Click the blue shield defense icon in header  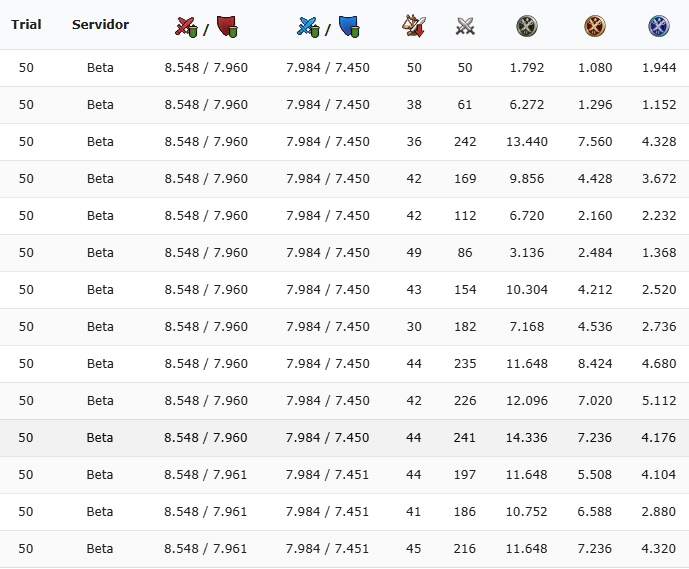[x=349, y=27]
